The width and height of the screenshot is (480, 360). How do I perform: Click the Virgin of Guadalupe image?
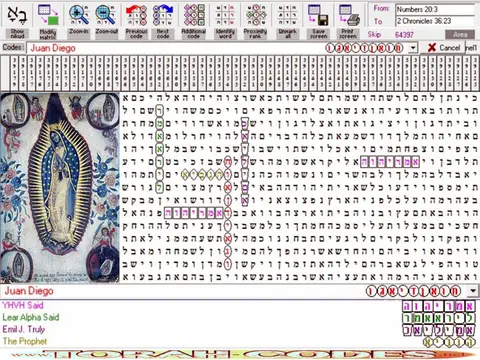[60, 188]
